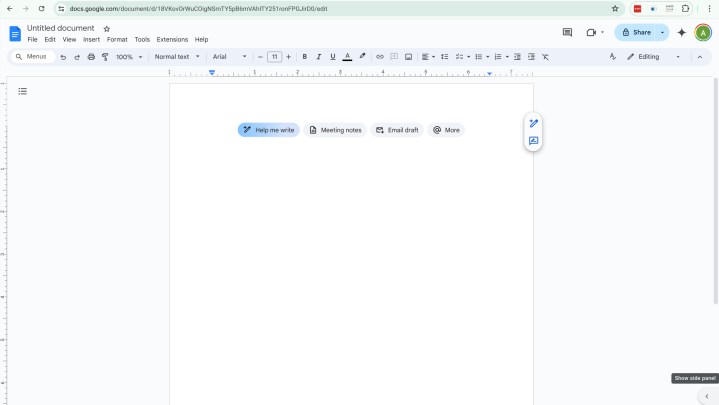Toggle italic formatting
The width and height of the screenshot is (719, 405).
pos(318,57)
